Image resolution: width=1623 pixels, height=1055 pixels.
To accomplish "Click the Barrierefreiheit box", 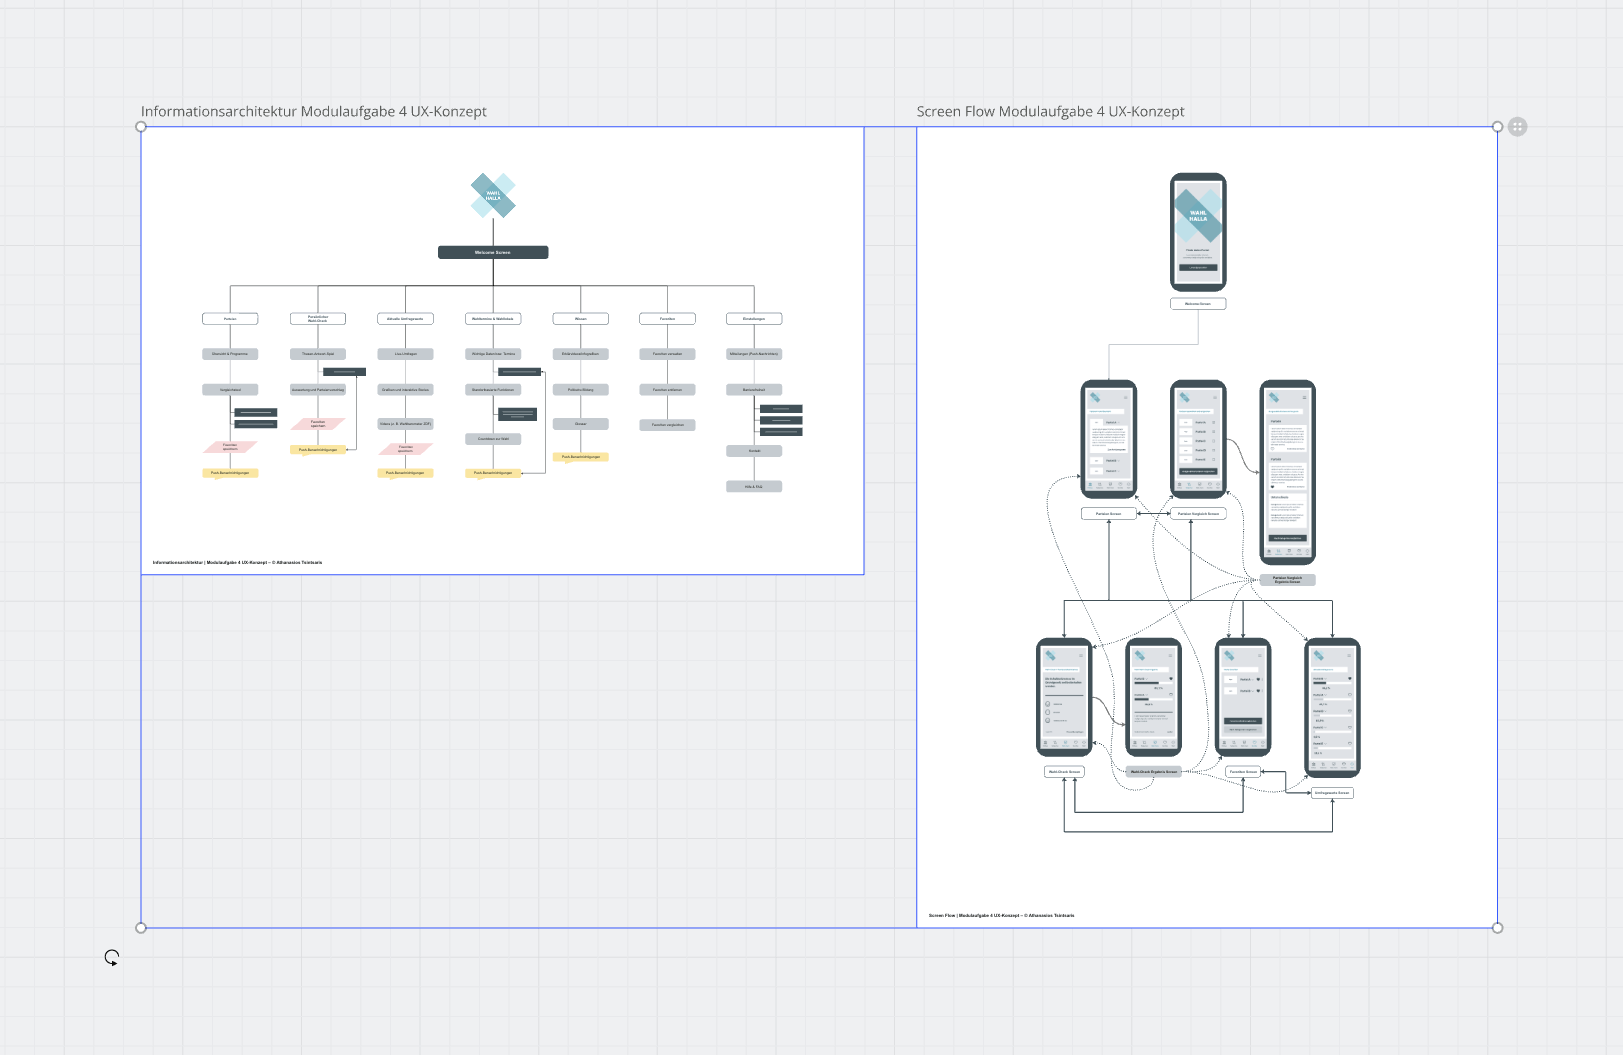I will tap(754, 390).
